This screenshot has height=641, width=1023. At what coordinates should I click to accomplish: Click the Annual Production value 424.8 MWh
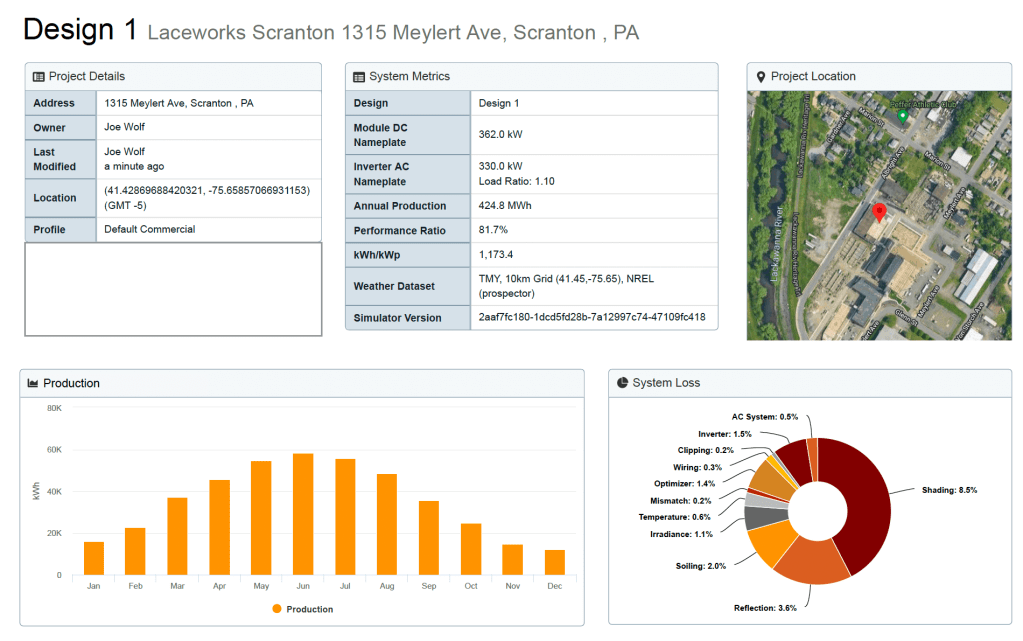(506, 206)
